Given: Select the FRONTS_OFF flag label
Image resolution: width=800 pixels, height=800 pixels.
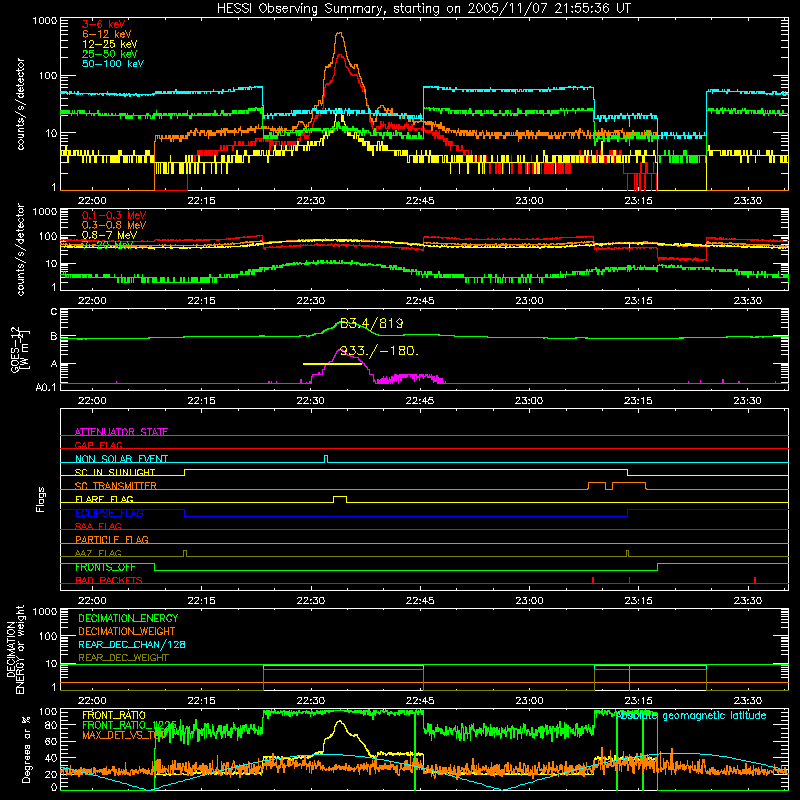Looking at the screenshot, I should click(x=105, y=567).
